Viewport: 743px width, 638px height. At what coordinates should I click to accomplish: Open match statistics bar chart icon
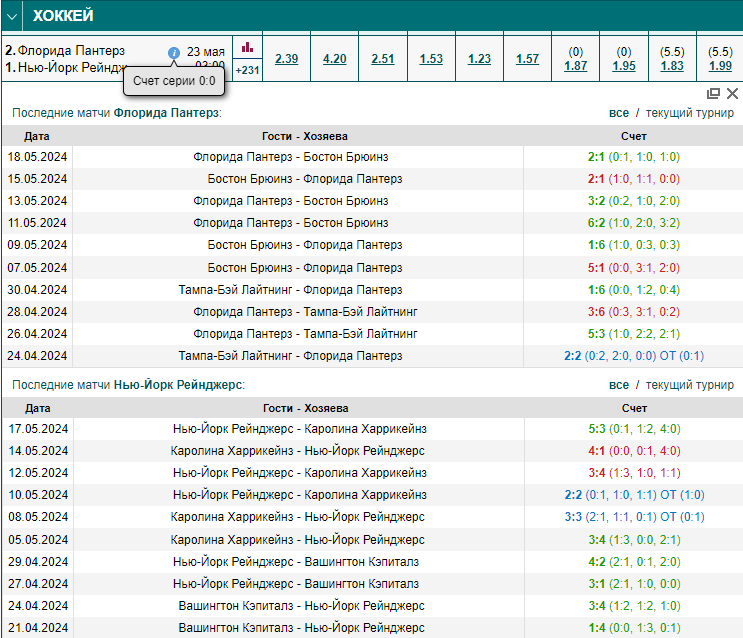[247, 47]
